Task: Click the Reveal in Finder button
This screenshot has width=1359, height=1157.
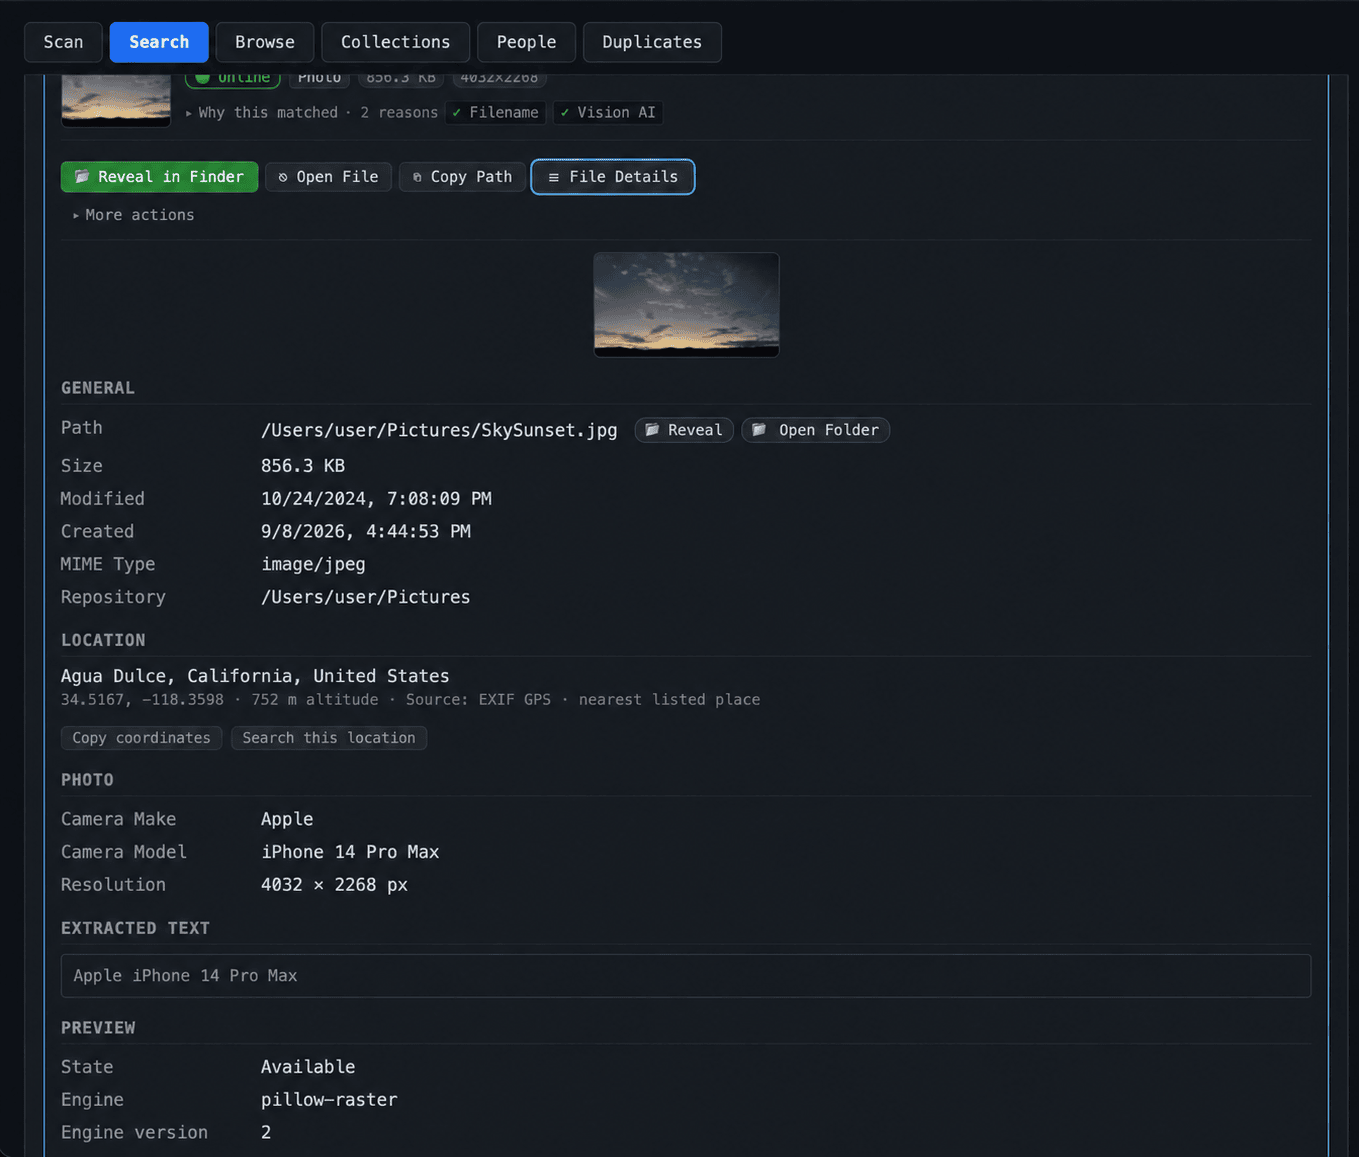Action: click(x=159, y=177)
